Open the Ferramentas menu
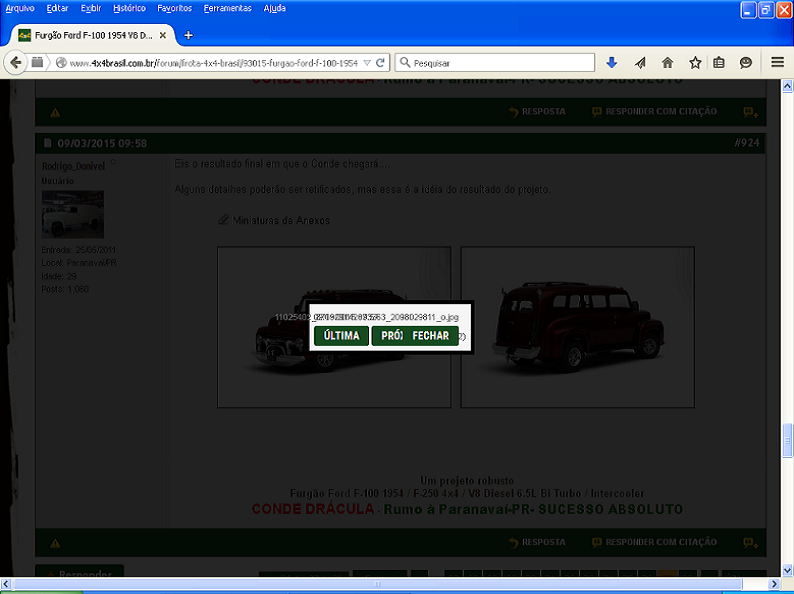 click(227, 8)
